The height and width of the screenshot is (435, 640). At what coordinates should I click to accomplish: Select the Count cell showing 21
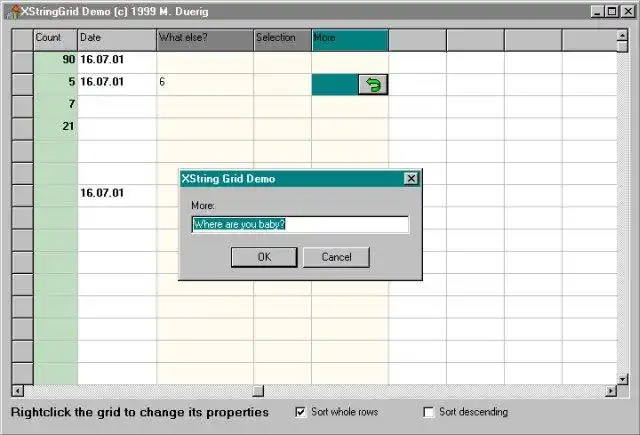pos(56,129)
